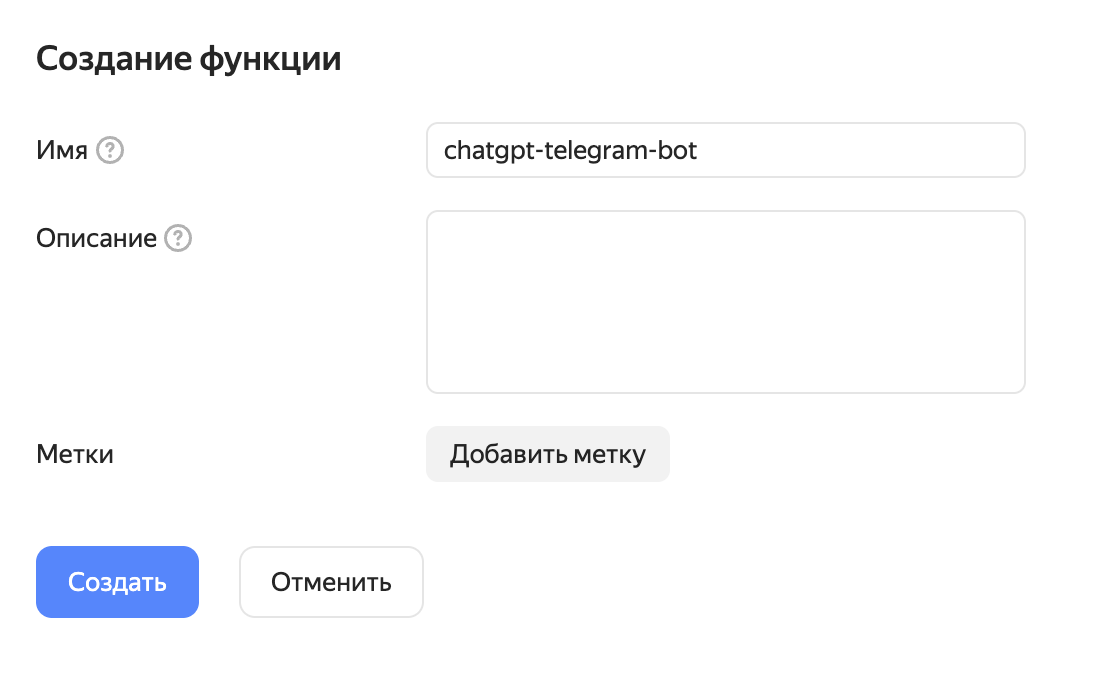Cancel creation with the Отменить button
The image size is (1110, 694).
click(331, 582)
